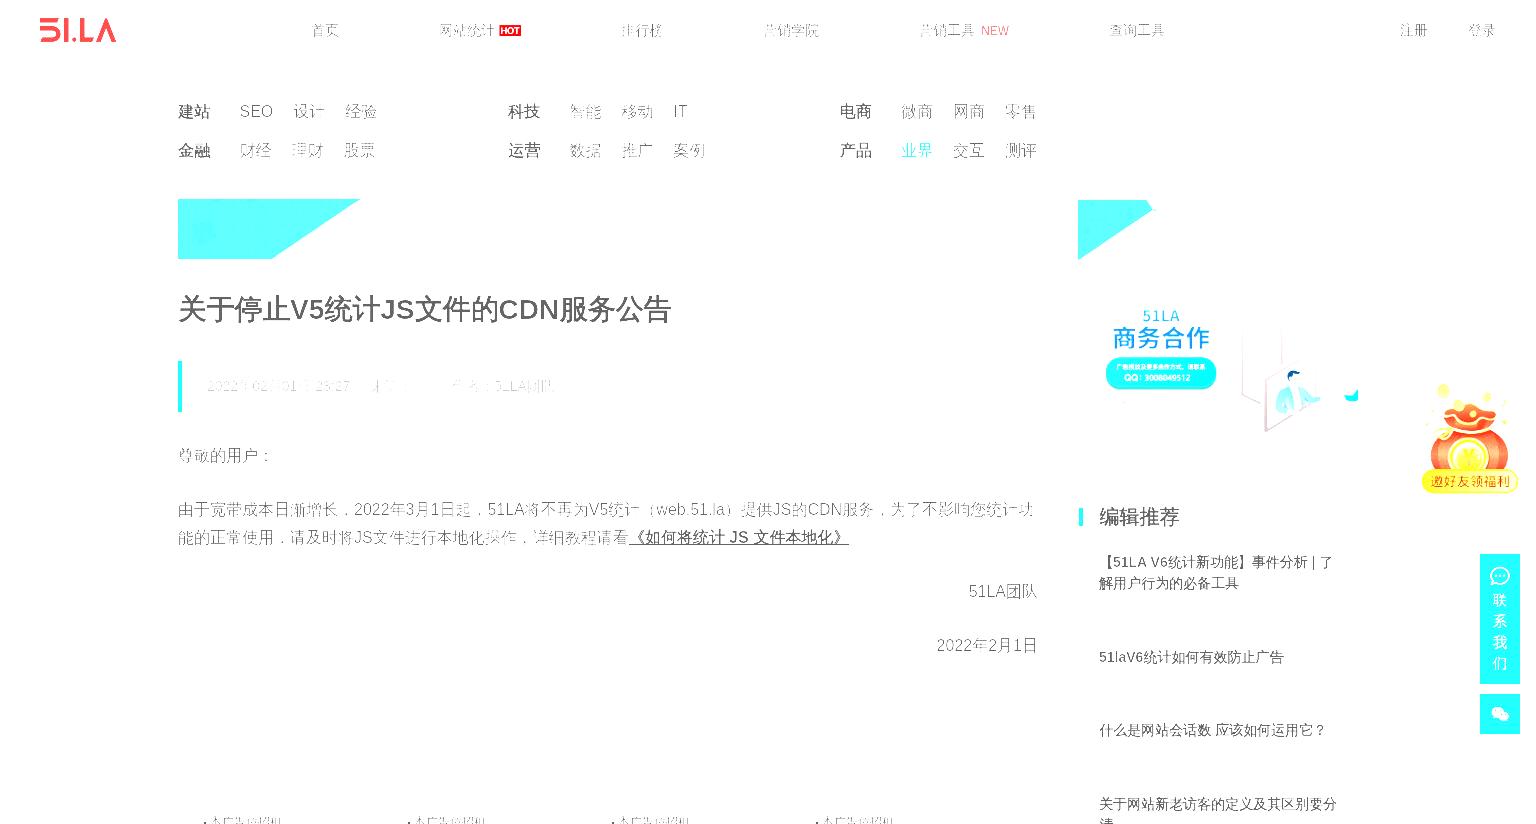Go to 首页 in top navigation
The image size is (1536, 824).
pos(325,30)
